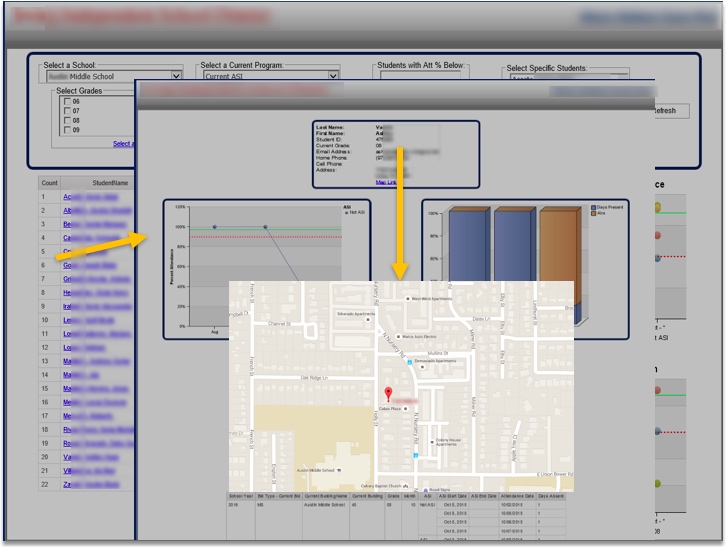Click the ASI End Date column header
The width and height of the screenshot is (726, 547).
(483, 496)
